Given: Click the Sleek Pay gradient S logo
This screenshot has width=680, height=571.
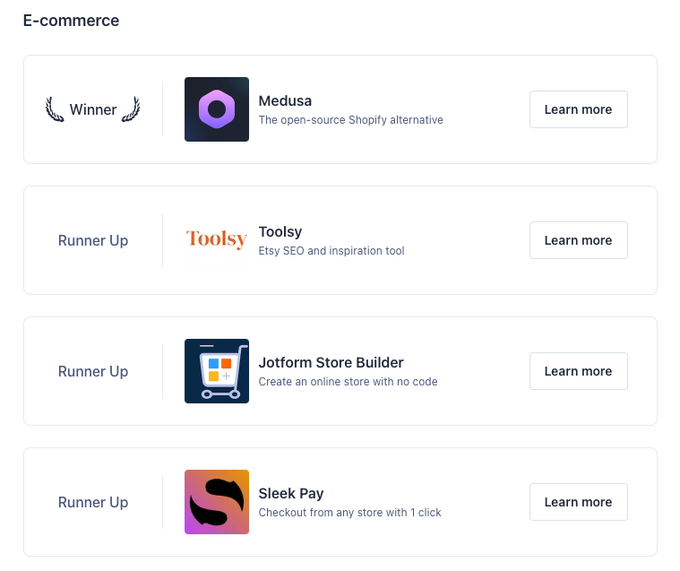Looking at the screenshot, I should coord(216,502).
